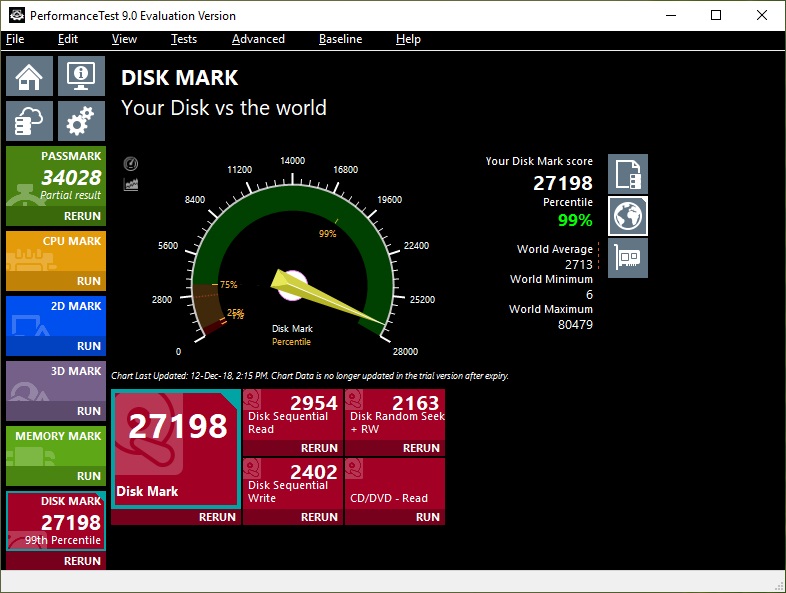This screenshot has height=593, width=786.
Task: Rerun the PassMark test suite
Action: [82, 216]
